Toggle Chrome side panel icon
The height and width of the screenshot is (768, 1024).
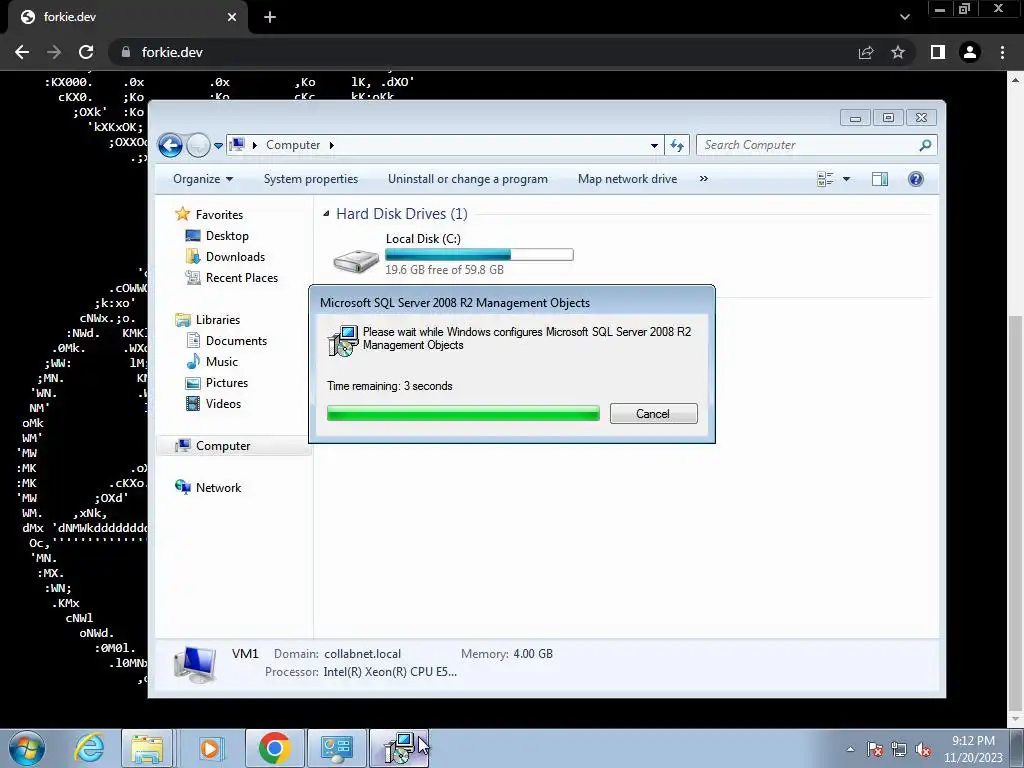coord(938,52)
